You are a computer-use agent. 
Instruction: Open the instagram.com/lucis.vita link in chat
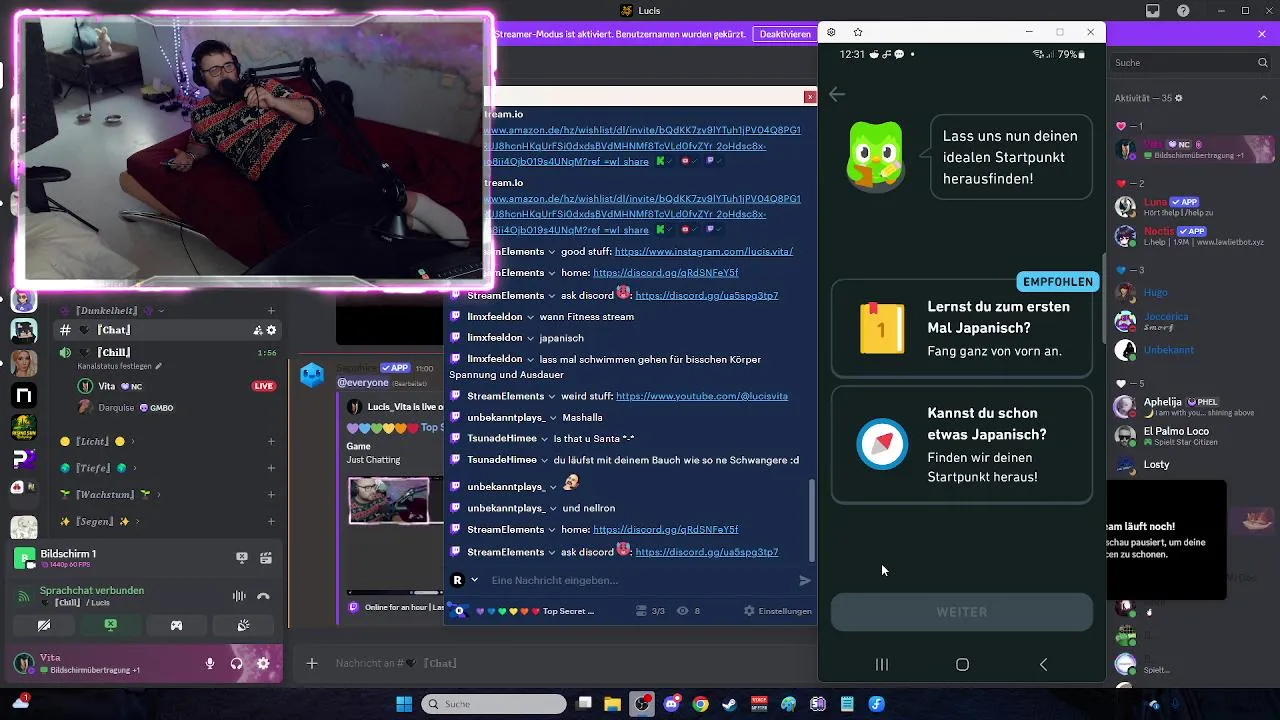pyautogui.click(x=704, y=252)
